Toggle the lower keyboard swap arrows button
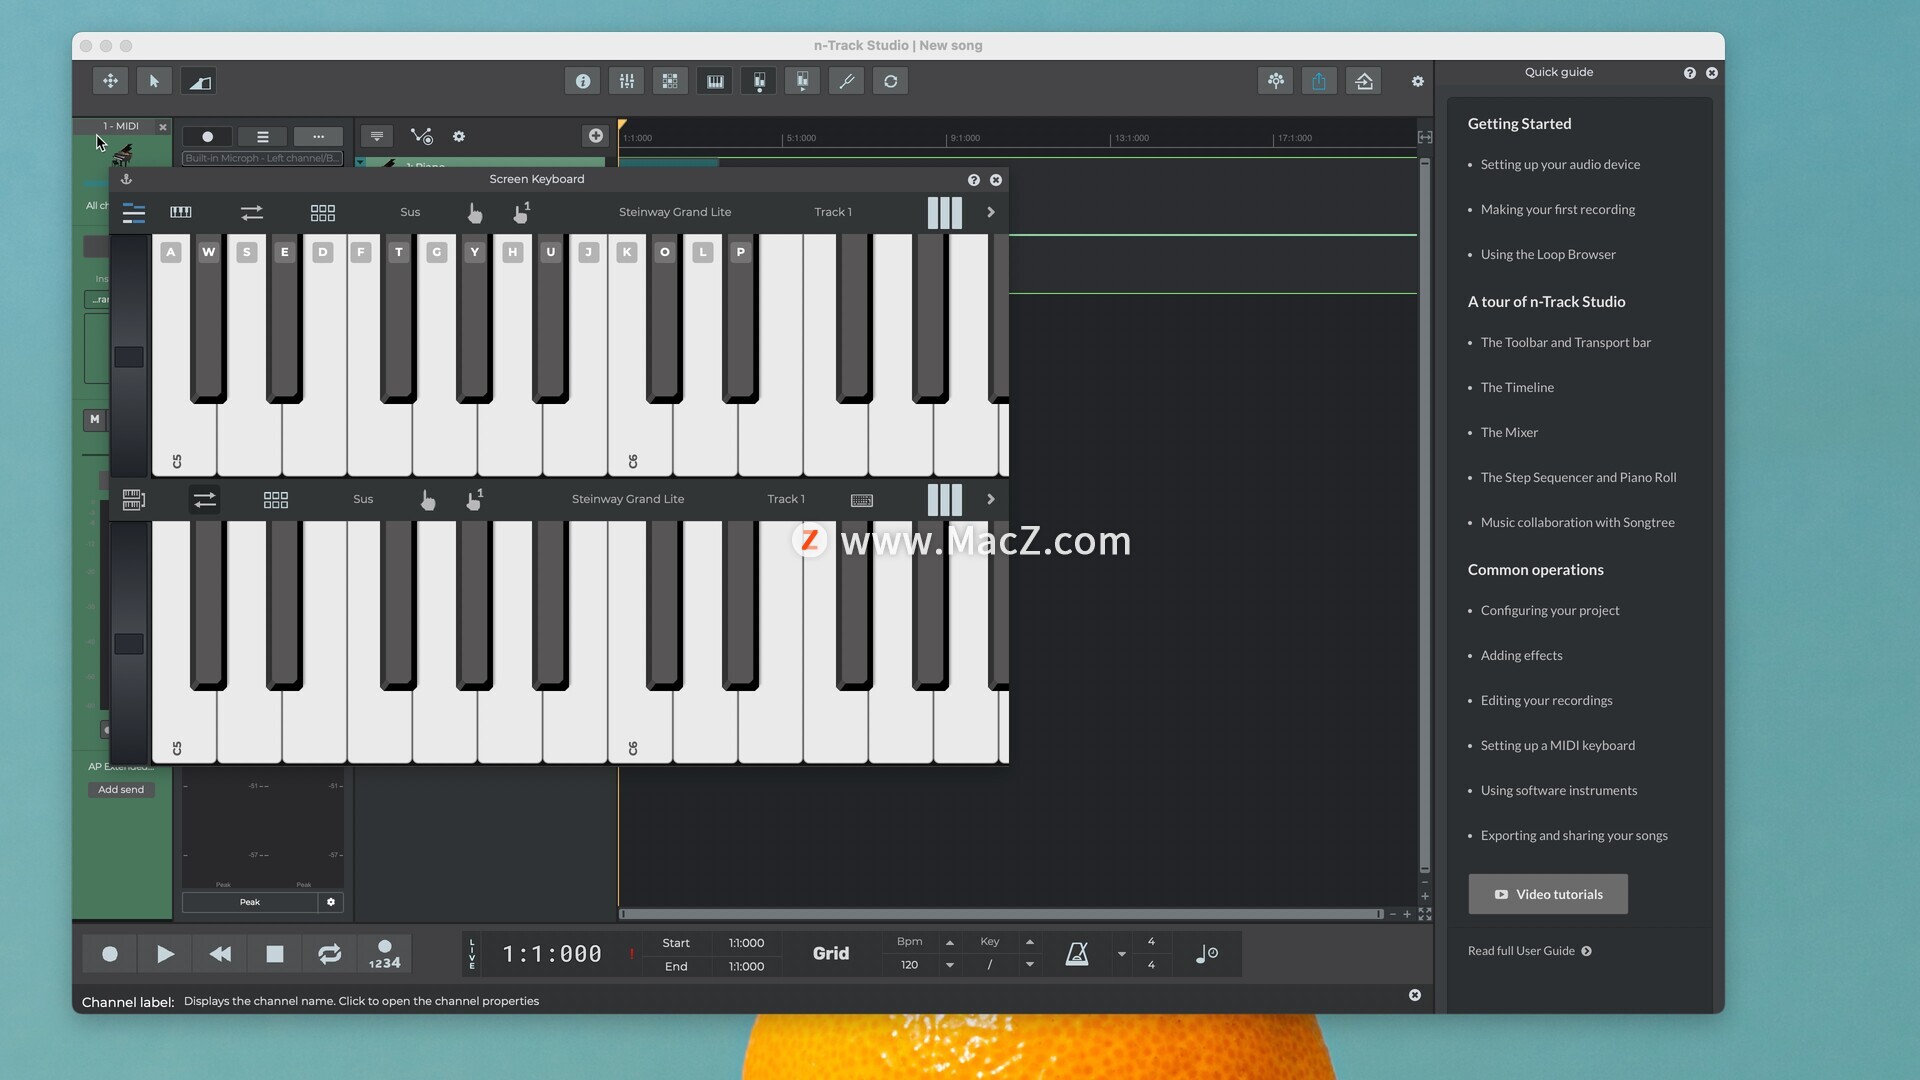 click(205, 499)
